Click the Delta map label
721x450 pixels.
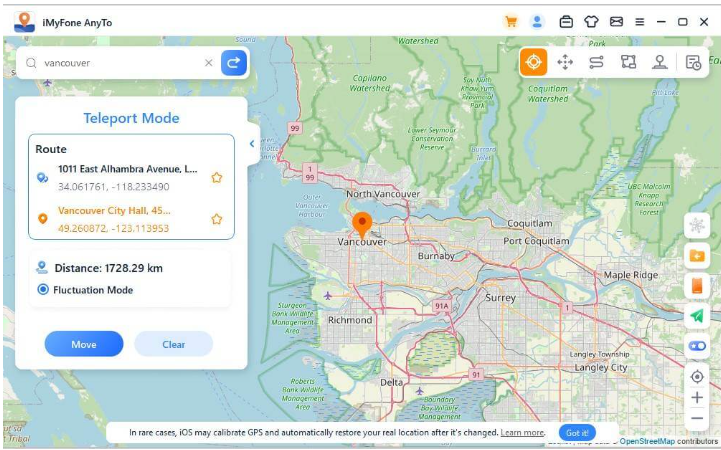(391, 382)
